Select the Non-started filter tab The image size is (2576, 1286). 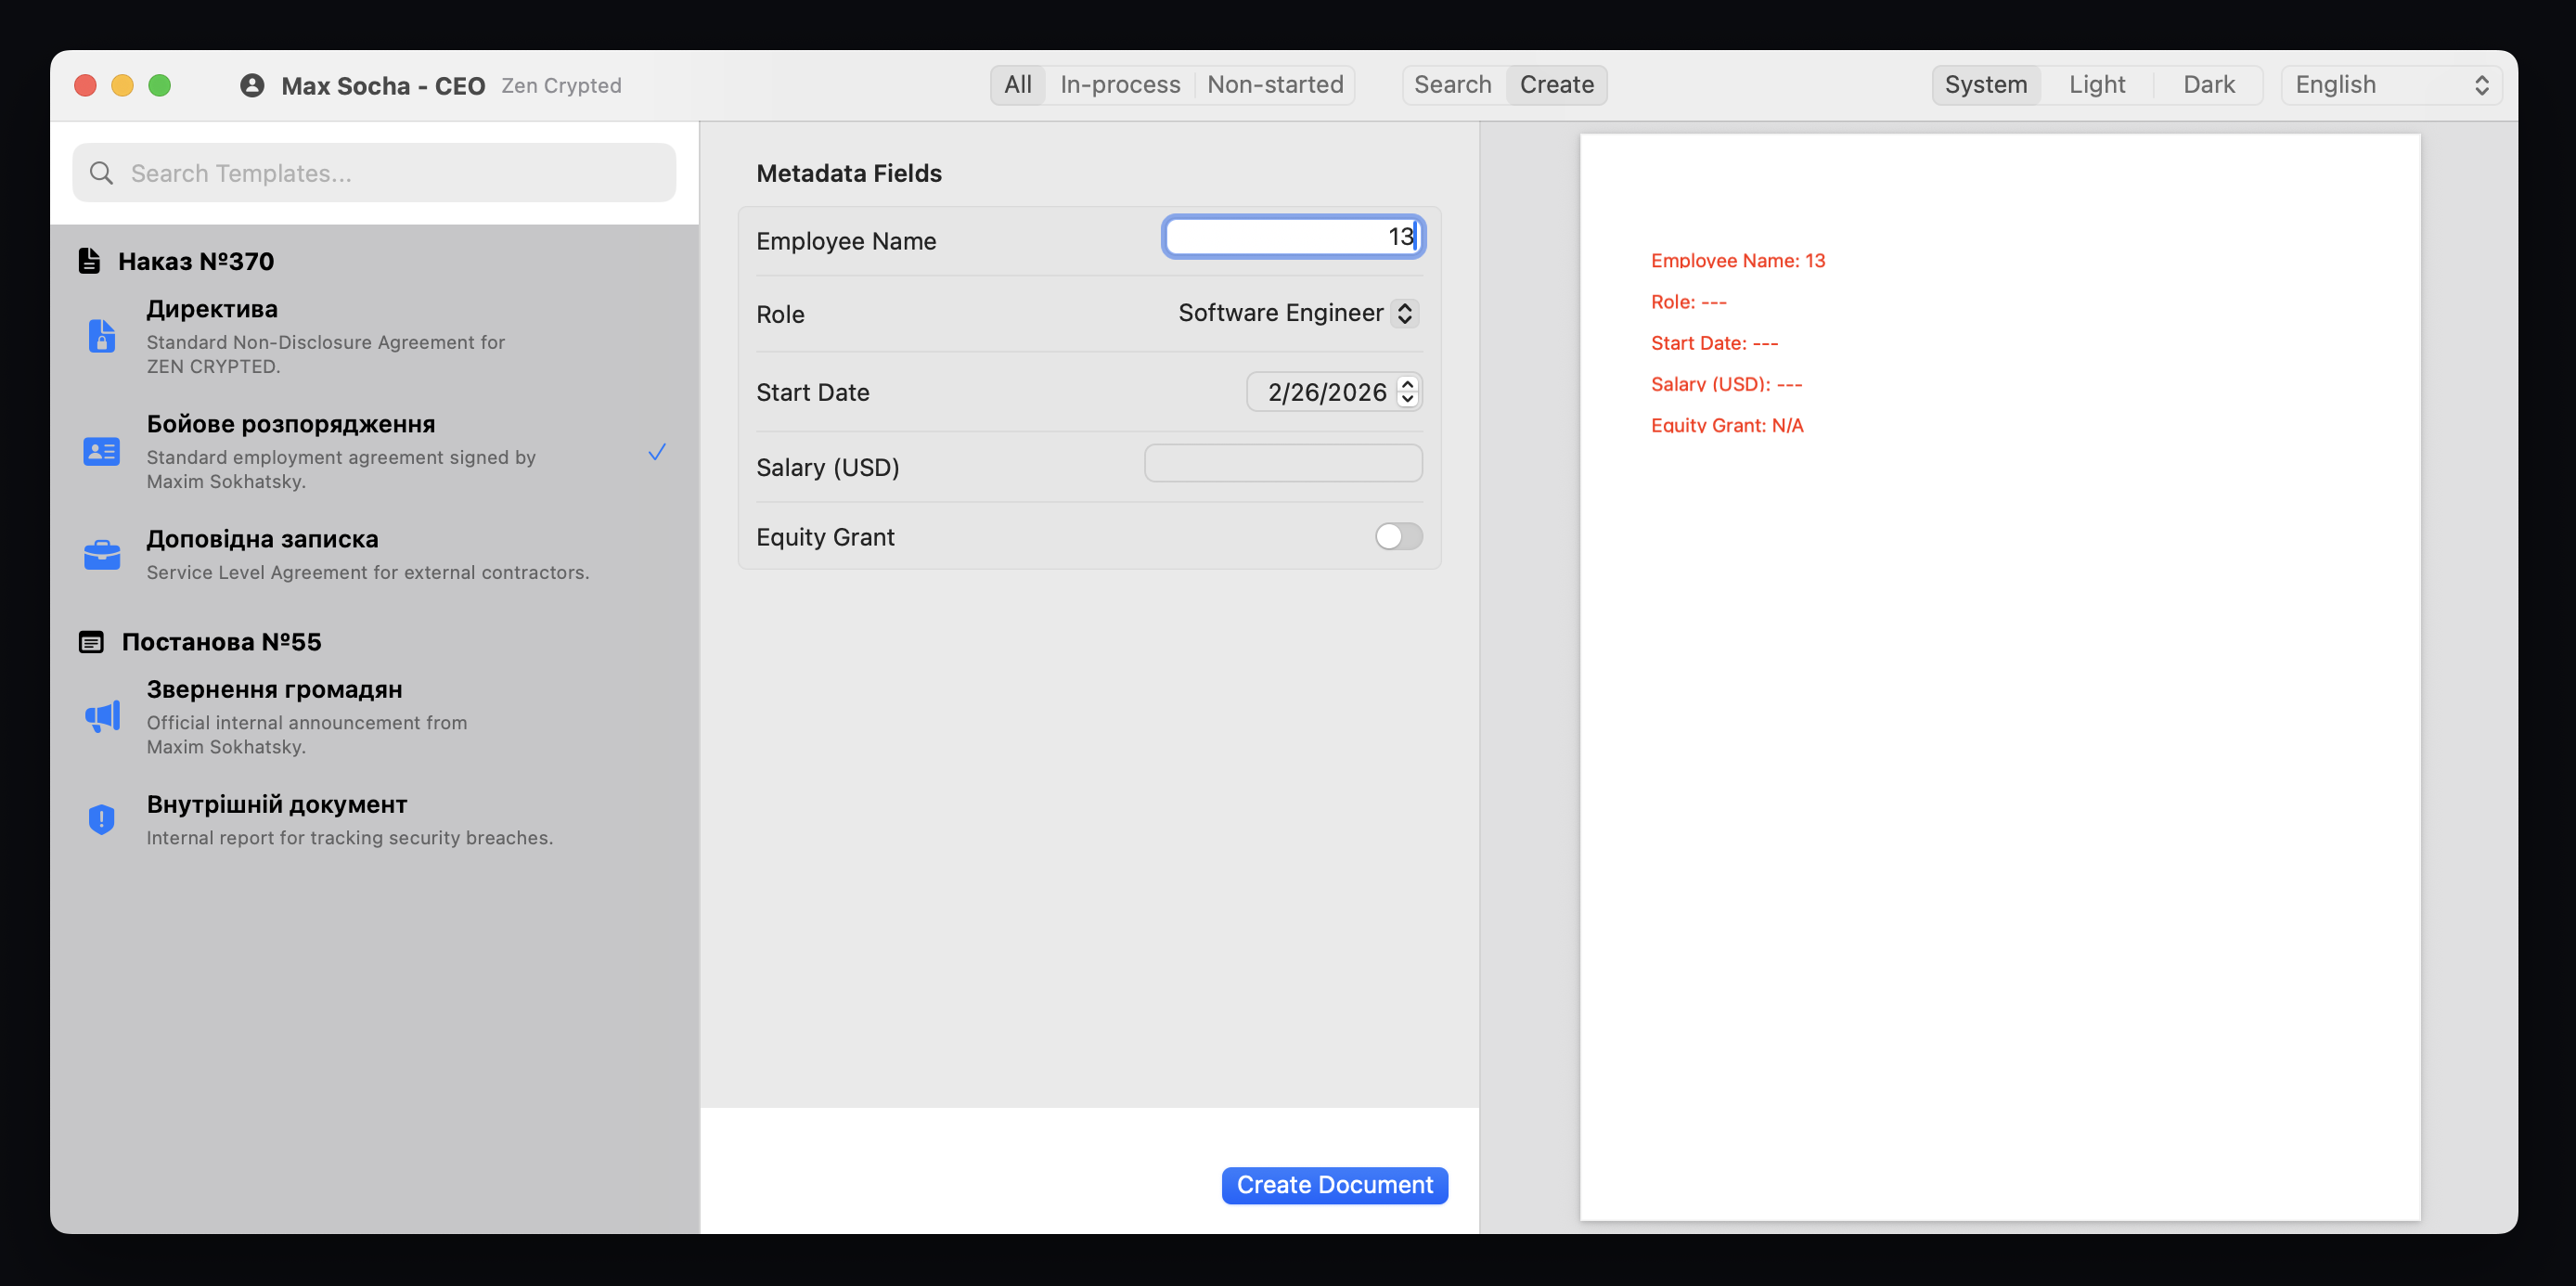(1274, 85)
